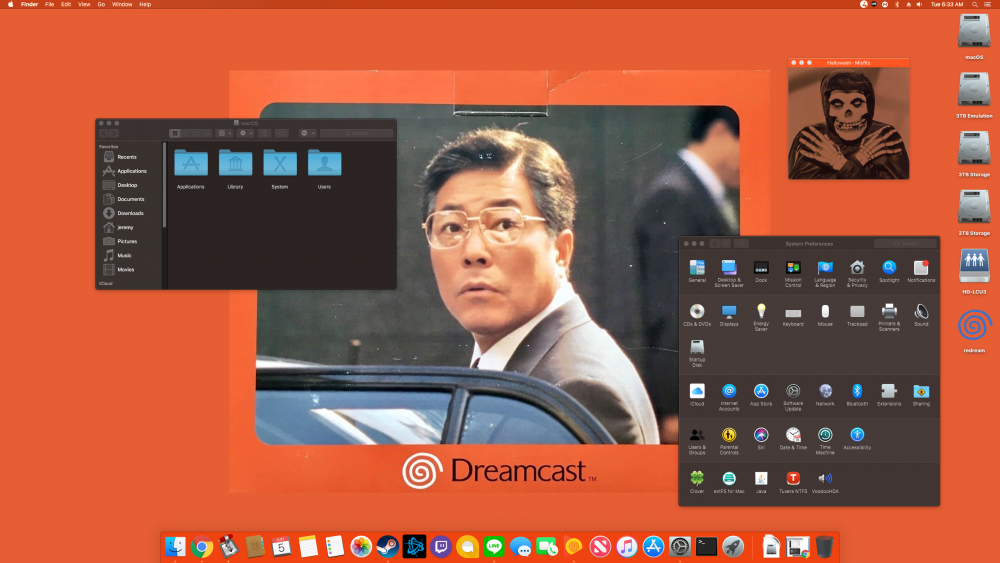Click Finder window search field
This screenshot has height=563, width=1000.
[357, 133]
